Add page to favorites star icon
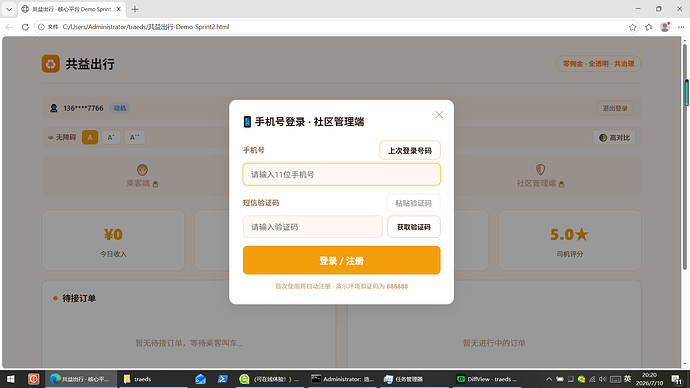The width and height of the screenshot is (690, 388). point(632,27)
